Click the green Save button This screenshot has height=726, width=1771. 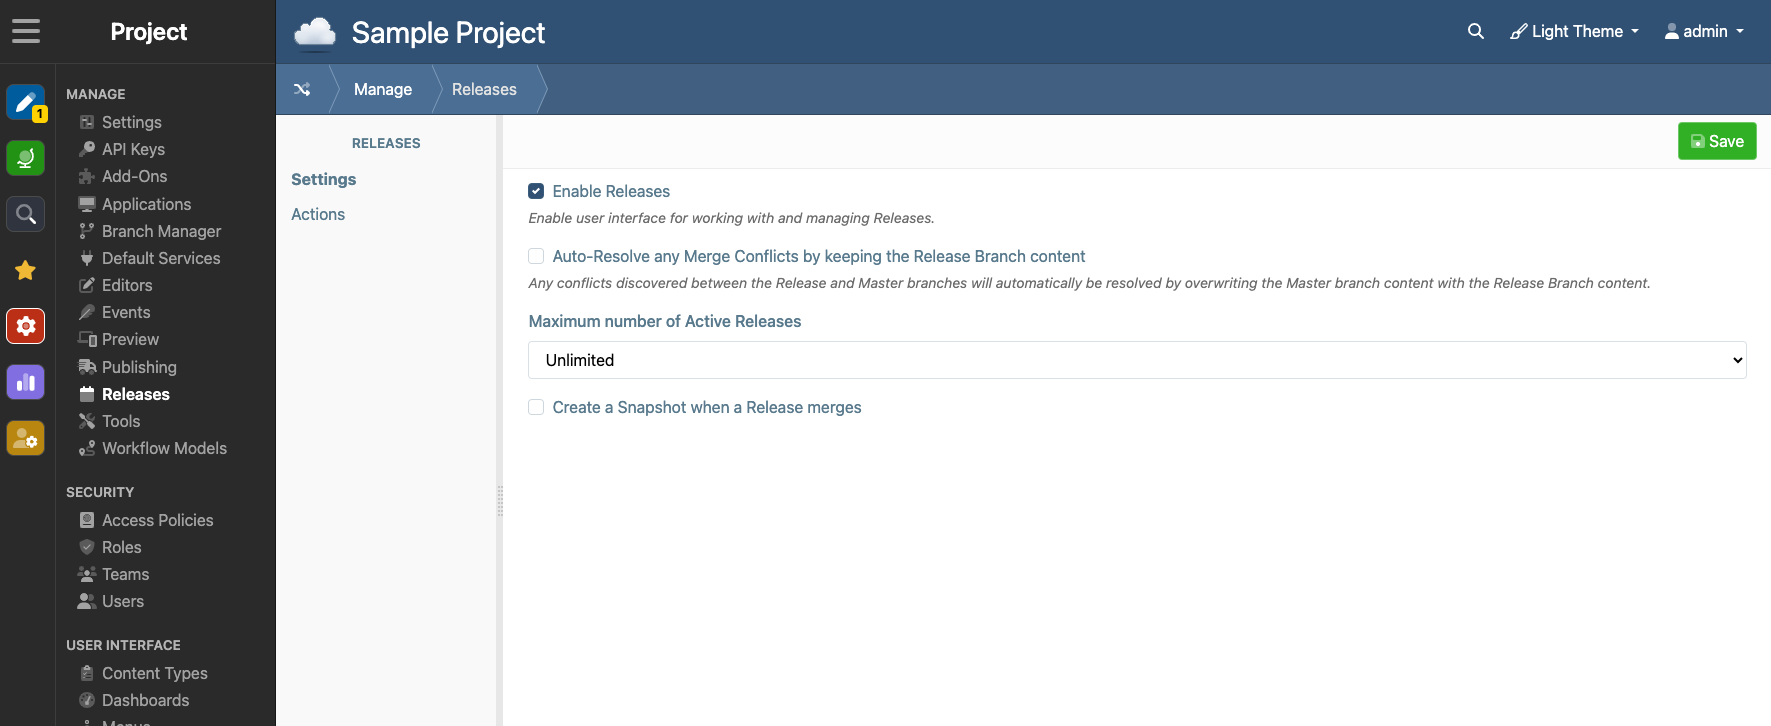click(1717, 141)
